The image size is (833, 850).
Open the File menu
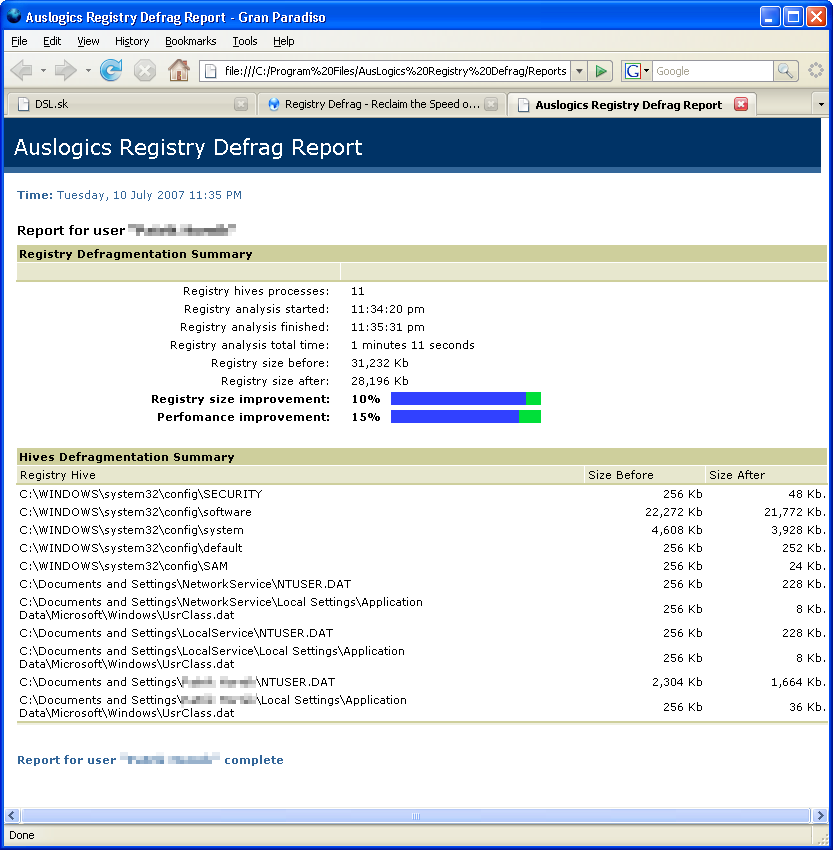click(x=19, y=41)
